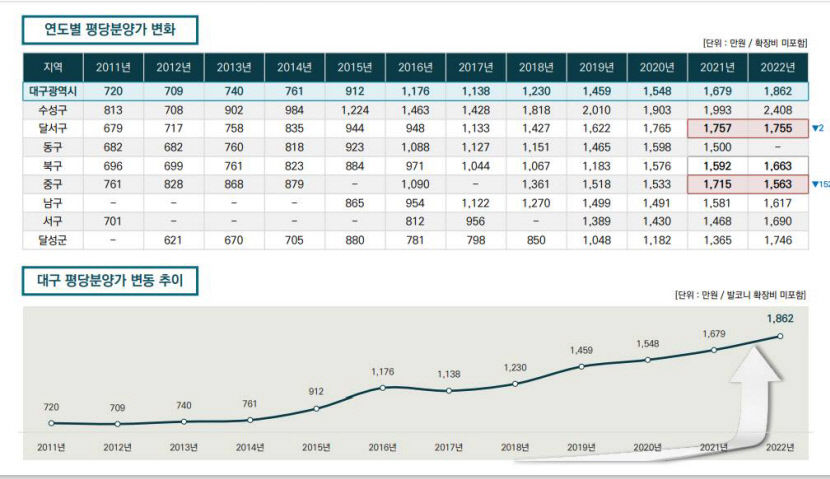Viewport: 830px width, 479px height.
Task: Click the chart data point labeled 1,548
Action: pos(647,360)
